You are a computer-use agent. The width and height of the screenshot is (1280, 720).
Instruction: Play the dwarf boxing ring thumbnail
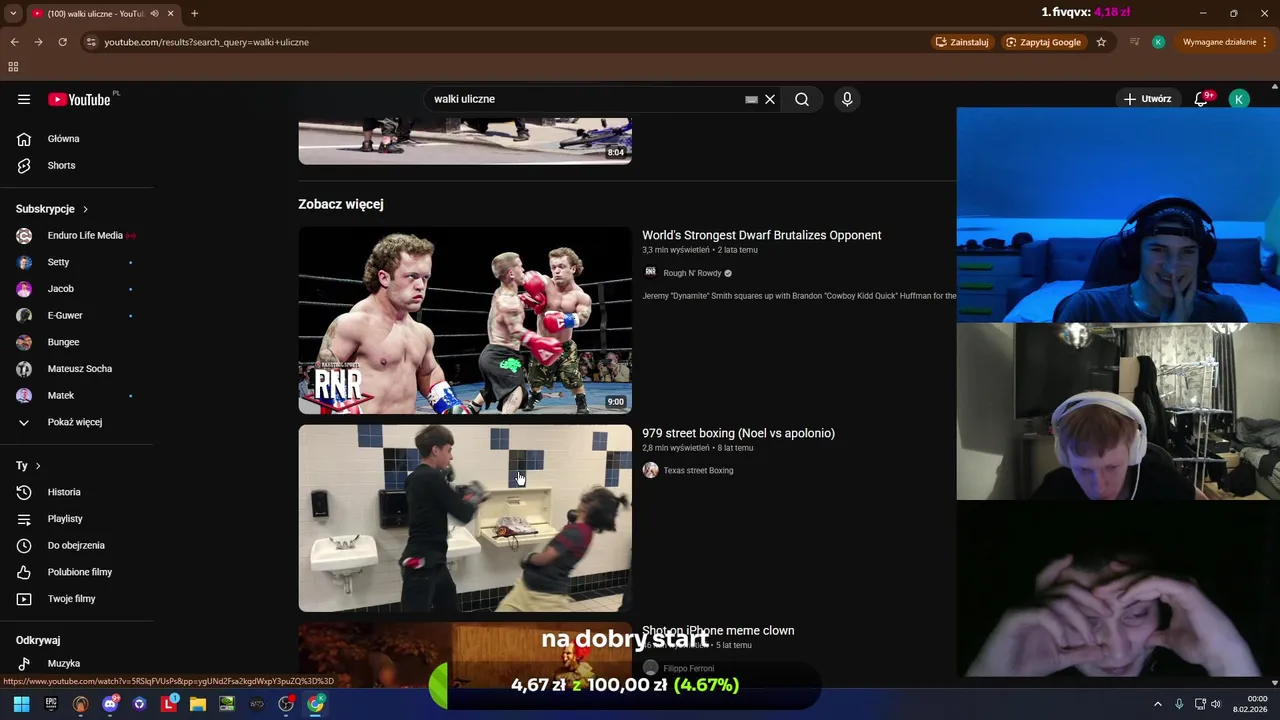[x=465, y=320]
